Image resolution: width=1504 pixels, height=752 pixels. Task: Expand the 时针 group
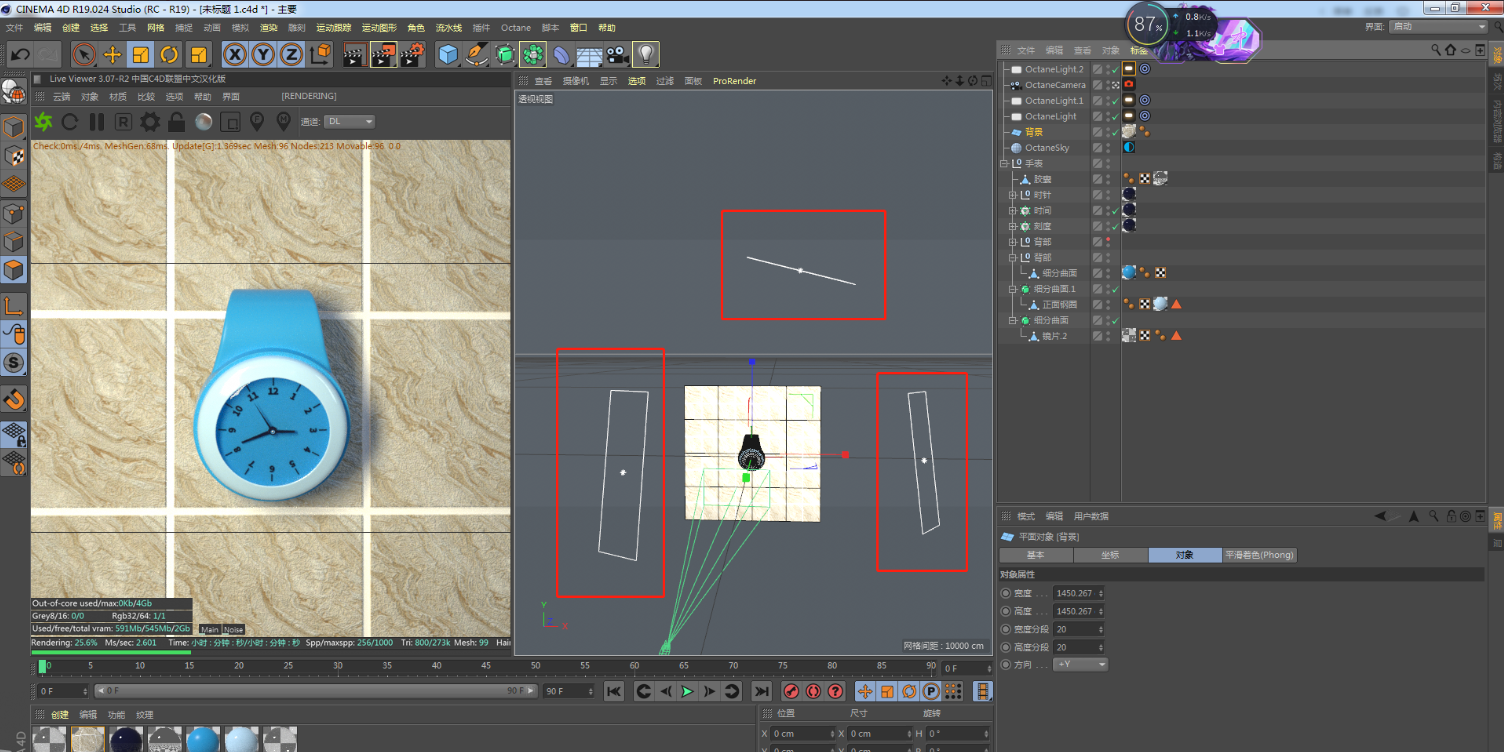(x=1013, y=195)
